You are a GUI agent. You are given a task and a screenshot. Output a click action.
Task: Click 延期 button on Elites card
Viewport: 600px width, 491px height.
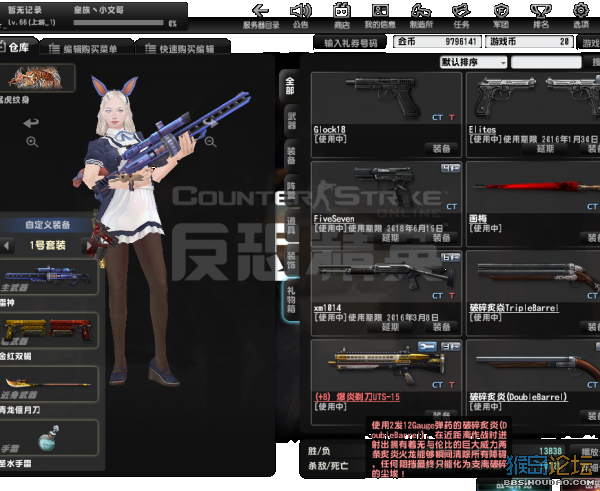pos(545,148)
